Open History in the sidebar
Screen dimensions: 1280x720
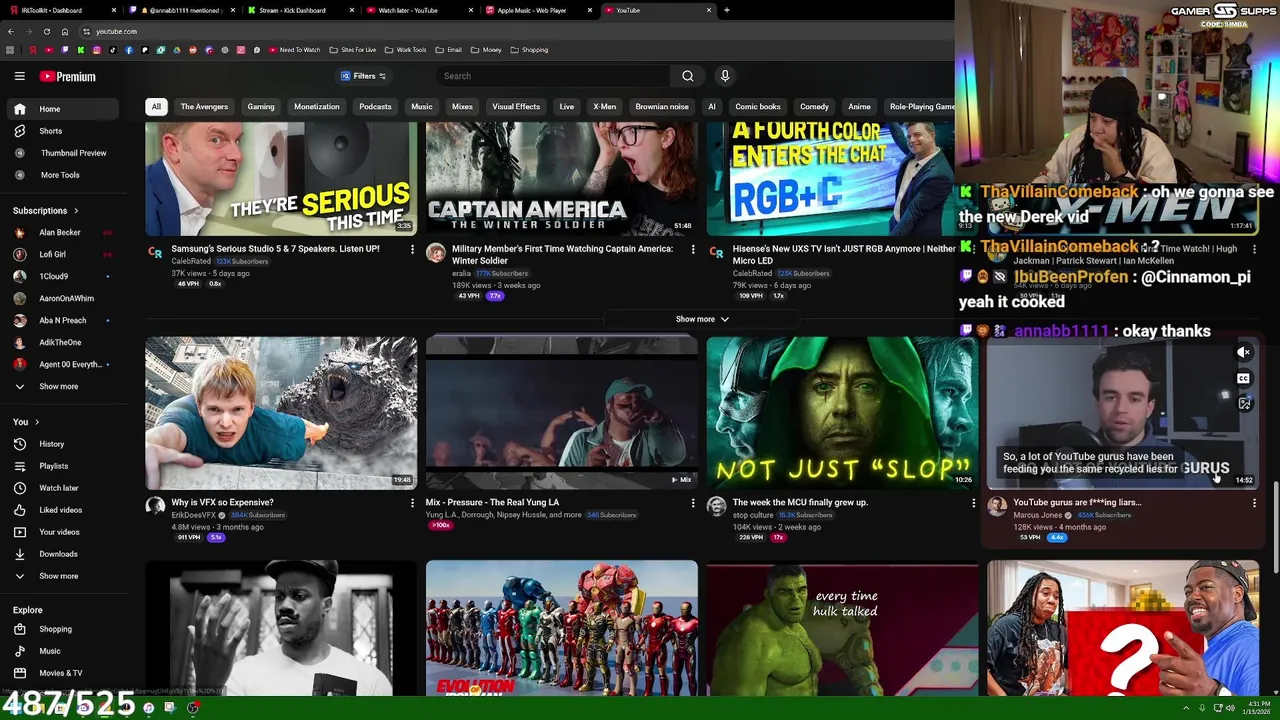coord(51,444)
